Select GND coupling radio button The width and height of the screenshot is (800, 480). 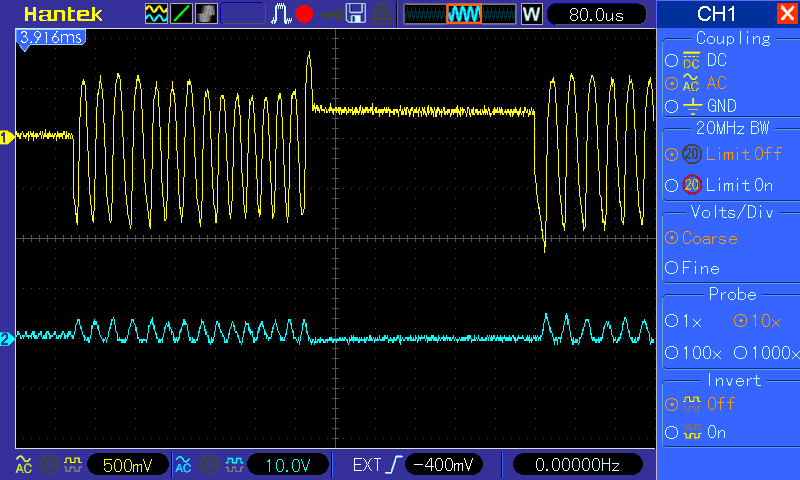pos(671,106)
